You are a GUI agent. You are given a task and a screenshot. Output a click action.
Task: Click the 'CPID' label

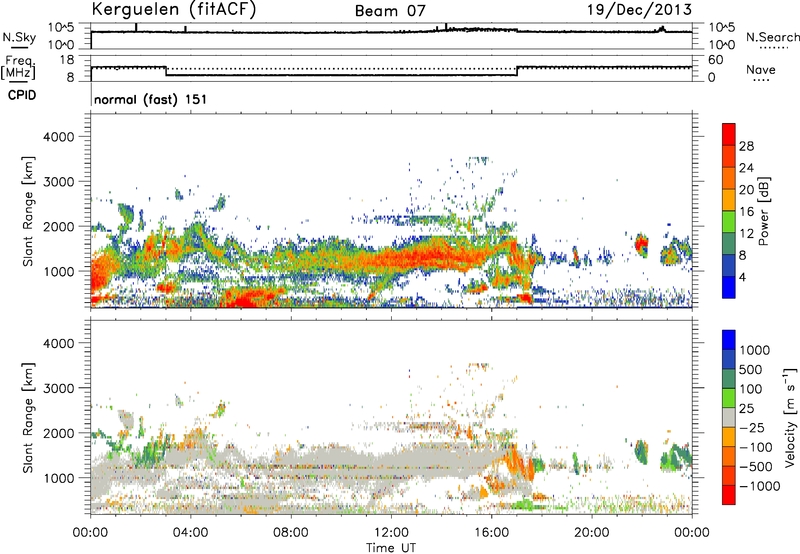[x=22, y=95]
